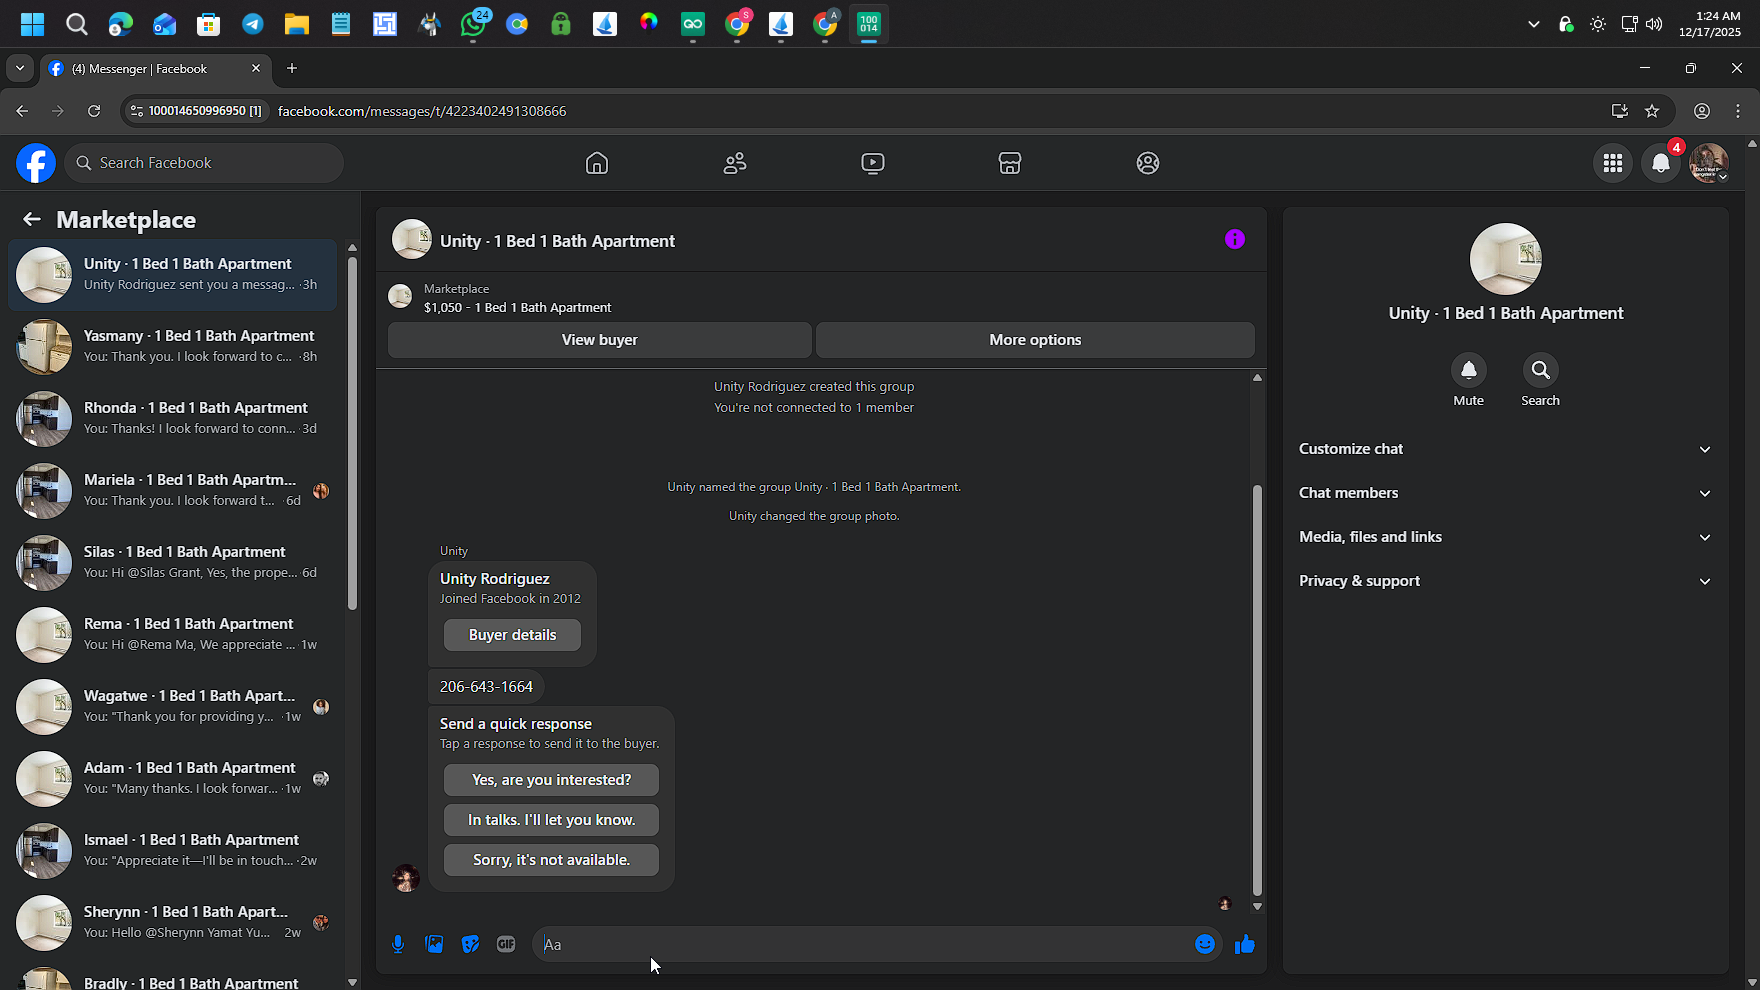Choose a sticker icon
This screenshot has height=990, width=1760.
click(x=470, y=944)
